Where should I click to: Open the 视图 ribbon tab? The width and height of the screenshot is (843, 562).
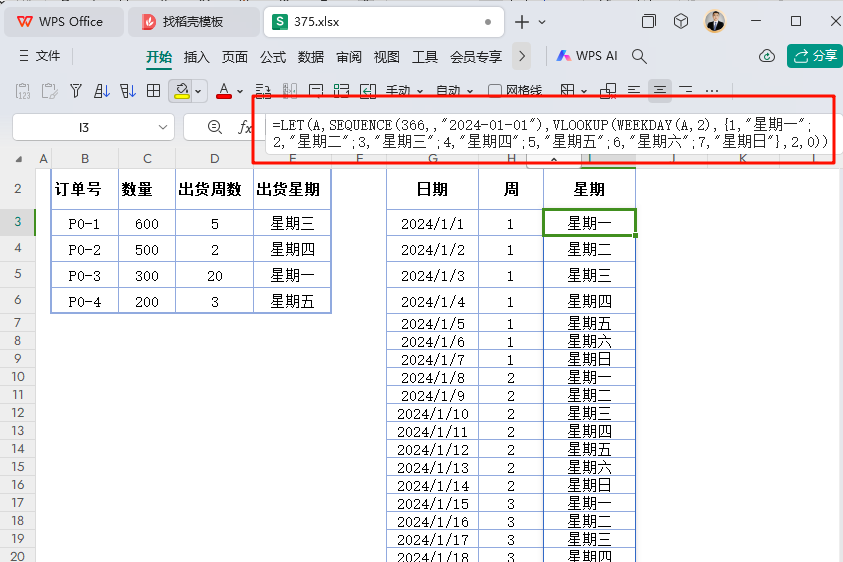[387, 56]
